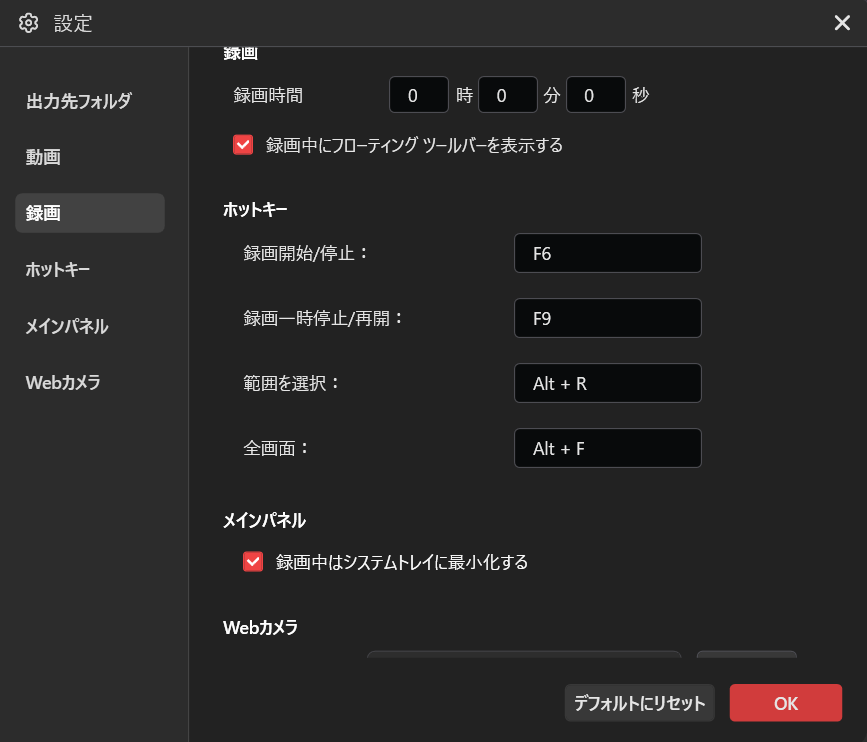The width and height of the screenshot is (867, 742).
Task: Disable minimize to system tray while recording
Action: (253, 561)
